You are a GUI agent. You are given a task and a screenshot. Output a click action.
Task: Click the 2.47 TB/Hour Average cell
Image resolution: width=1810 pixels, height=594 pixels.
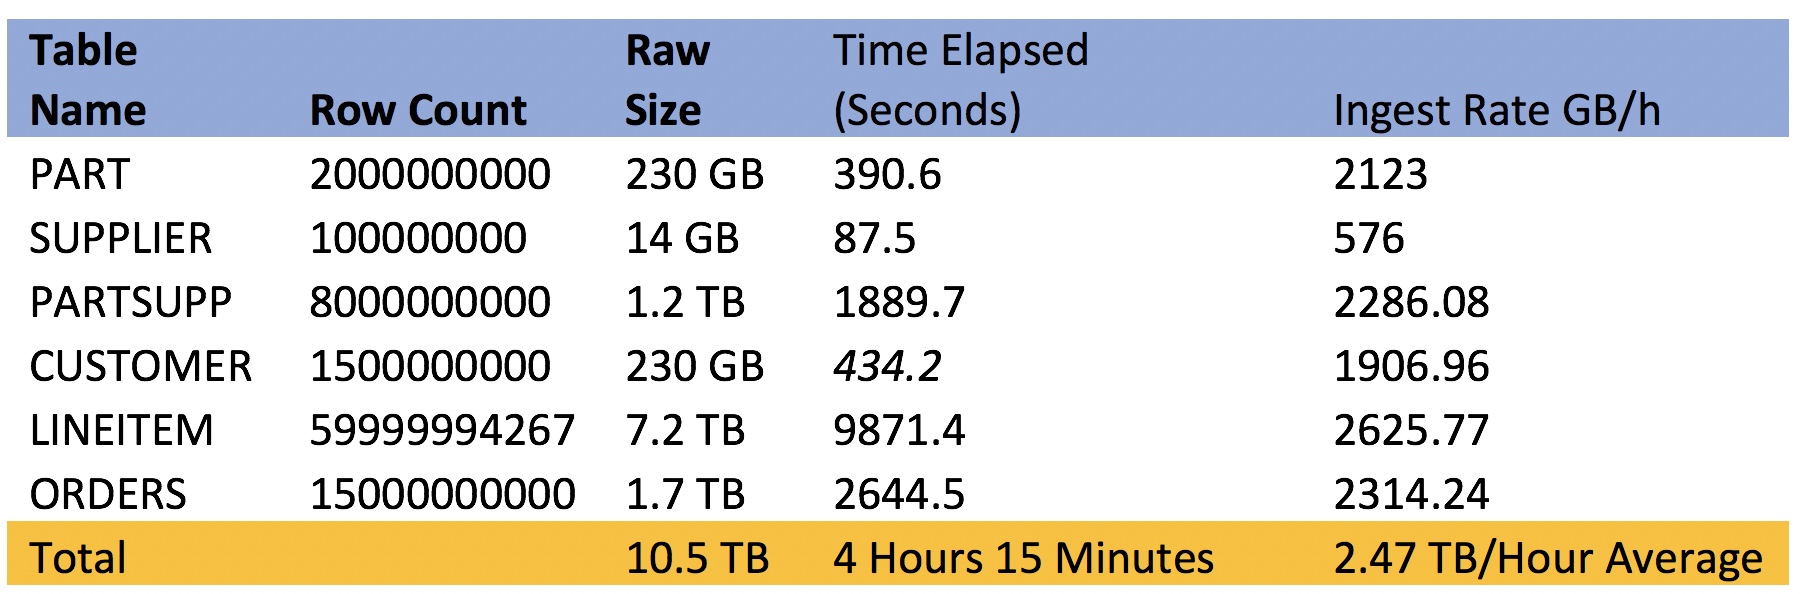click(1547, 559)
